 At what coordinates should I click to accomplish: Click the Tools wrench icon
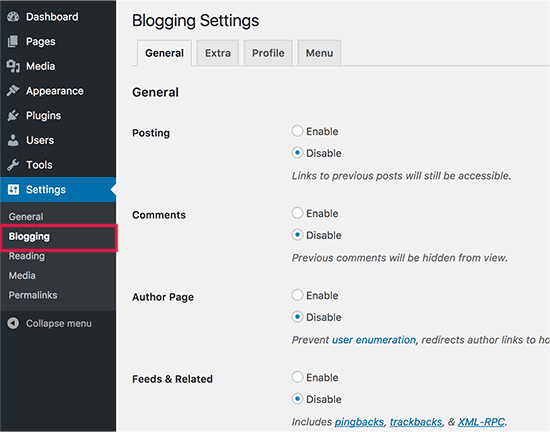(13, 164)
